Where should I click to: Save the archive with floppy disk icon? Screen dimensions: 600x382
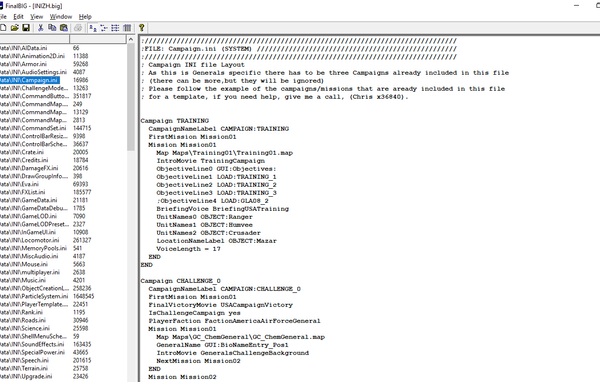tap(26, 28)
